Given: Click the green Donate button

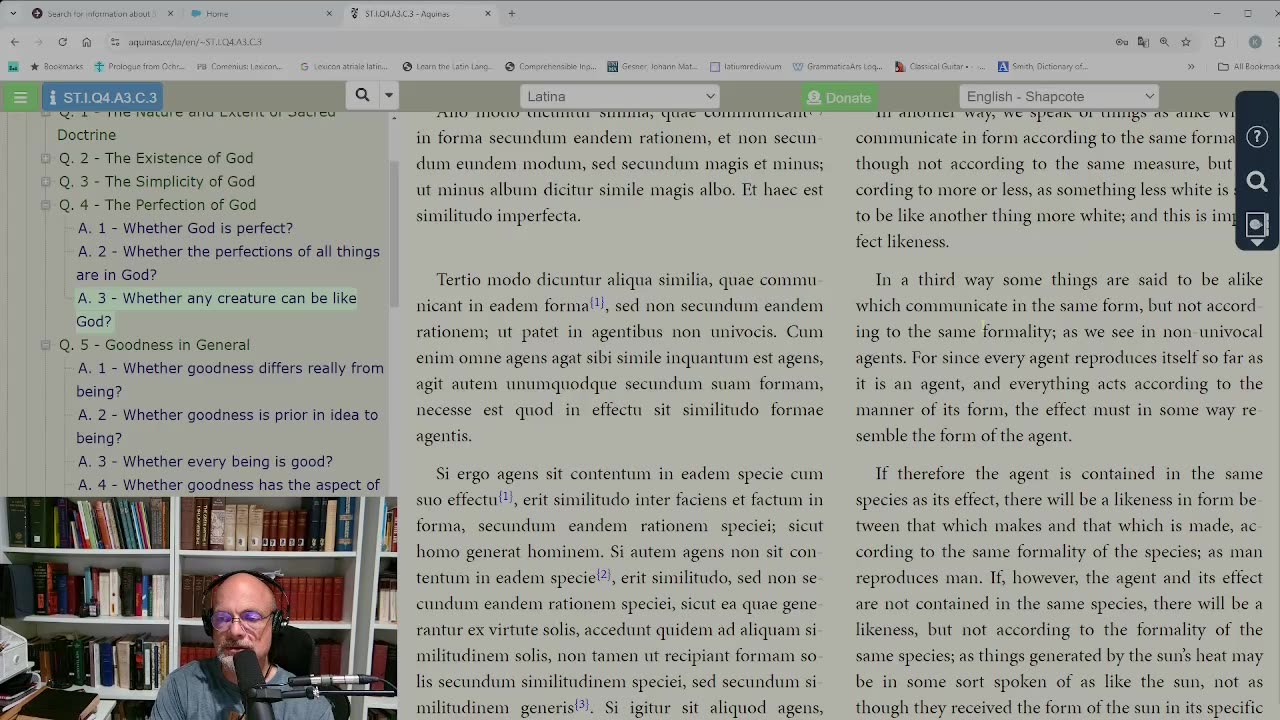Looking at the screenshot, I should click(838, 97).
